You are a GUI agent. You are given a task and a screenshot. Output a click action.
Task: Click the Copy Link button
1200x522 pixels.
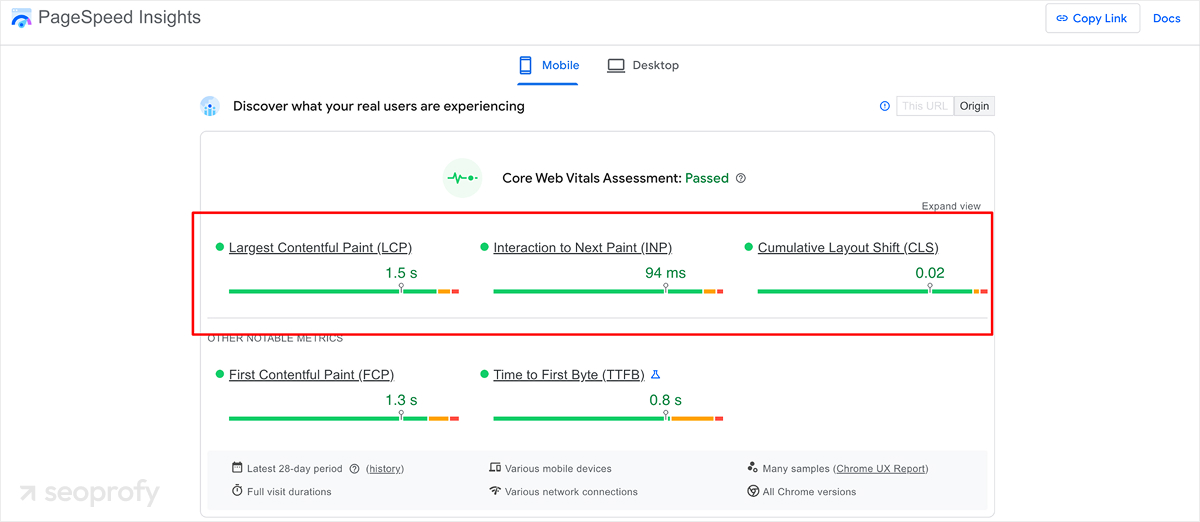point(1092,18)
